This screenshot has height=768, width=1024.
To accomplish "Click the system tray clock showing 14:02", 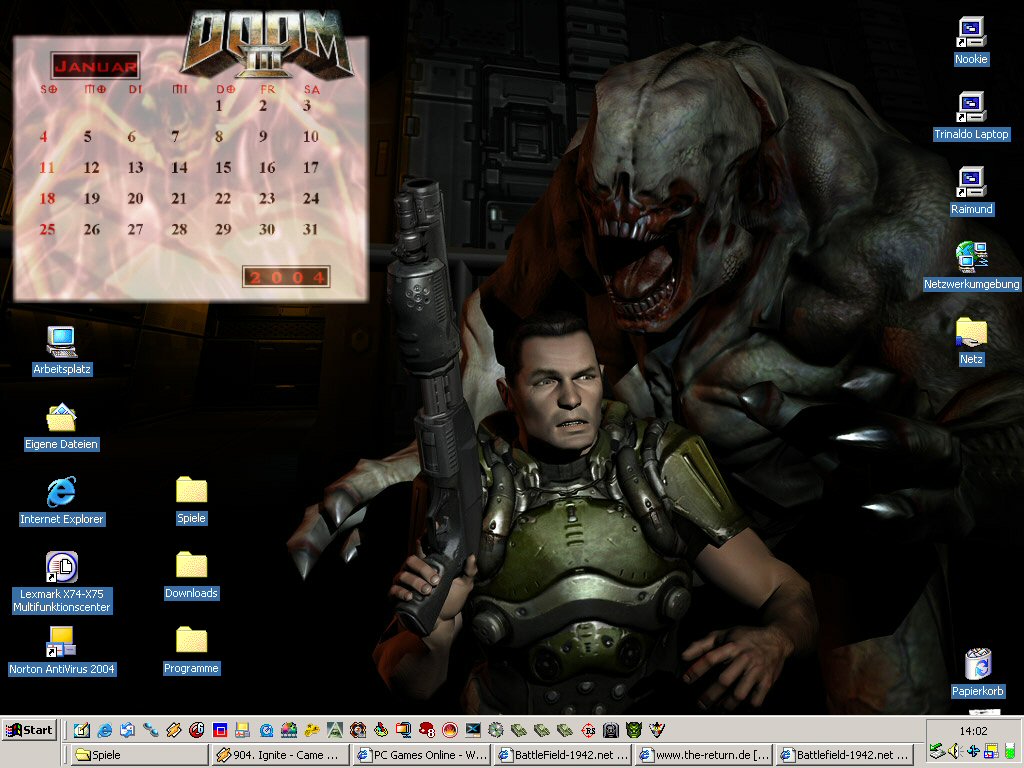I will click(x=973, y=731).
